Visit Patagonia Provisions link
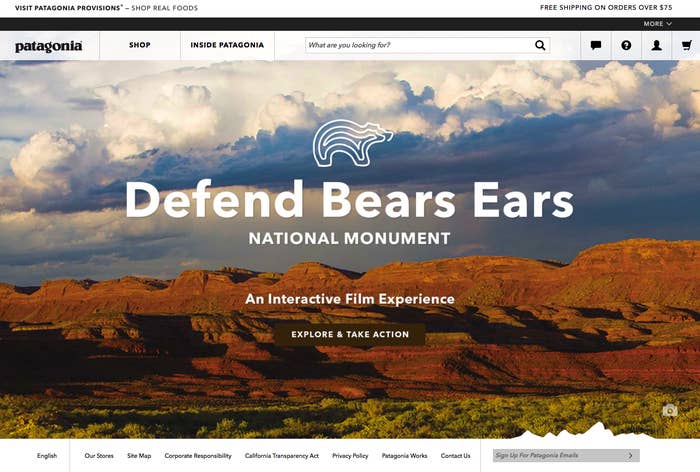Screen dimensions: 700x472 coord(106,8)
